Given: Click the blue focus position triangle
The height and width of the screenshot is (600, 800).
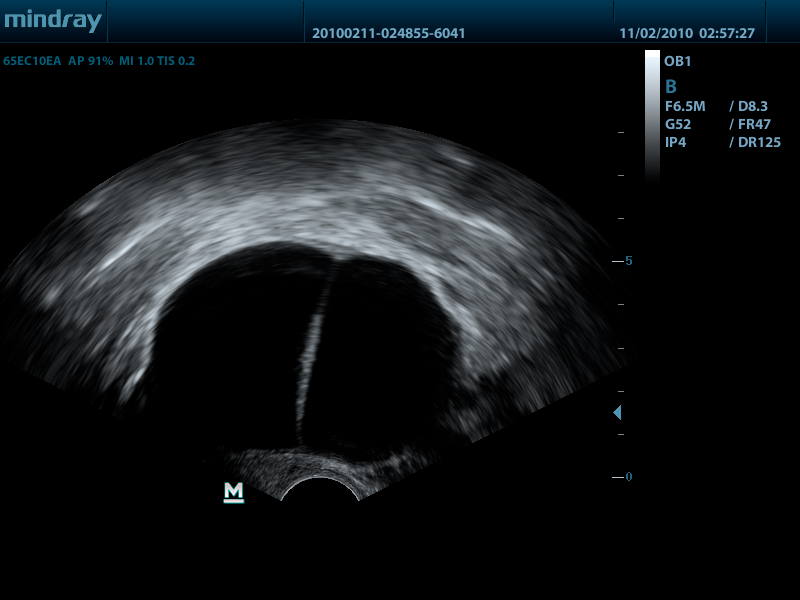Looking at the screenshot, I should [x=617, y=412].
